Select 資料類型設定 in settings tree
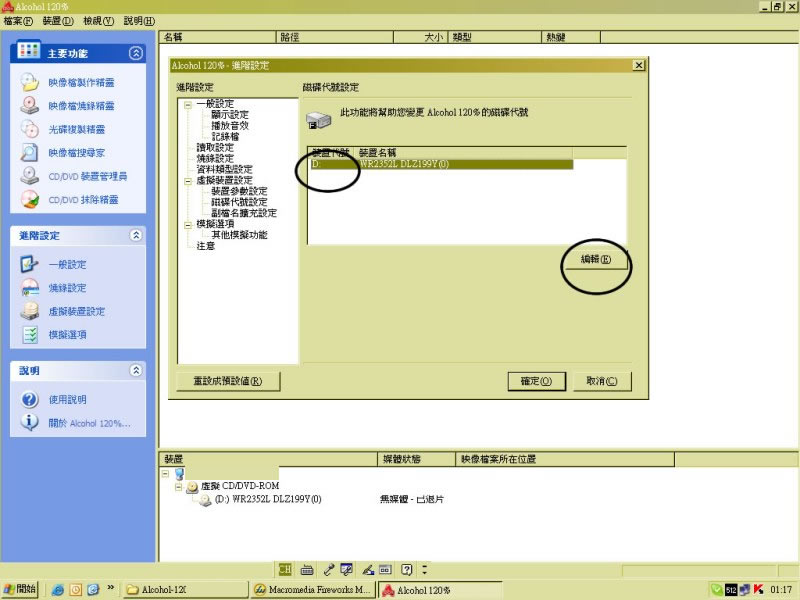 (224, 169)
